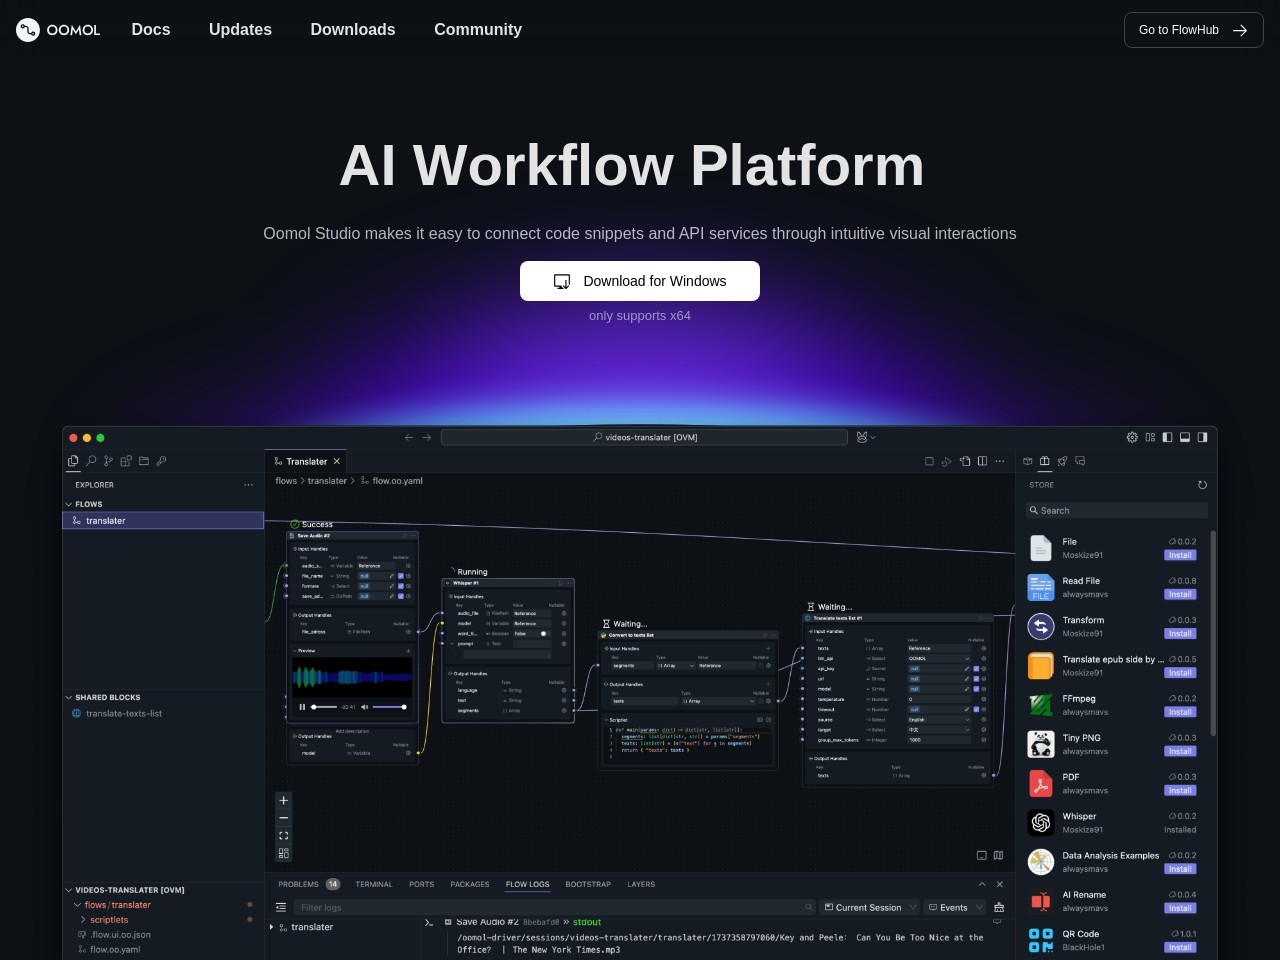
Task: Click the split editor icon in editor toolbar
Action: coord(982,461)
